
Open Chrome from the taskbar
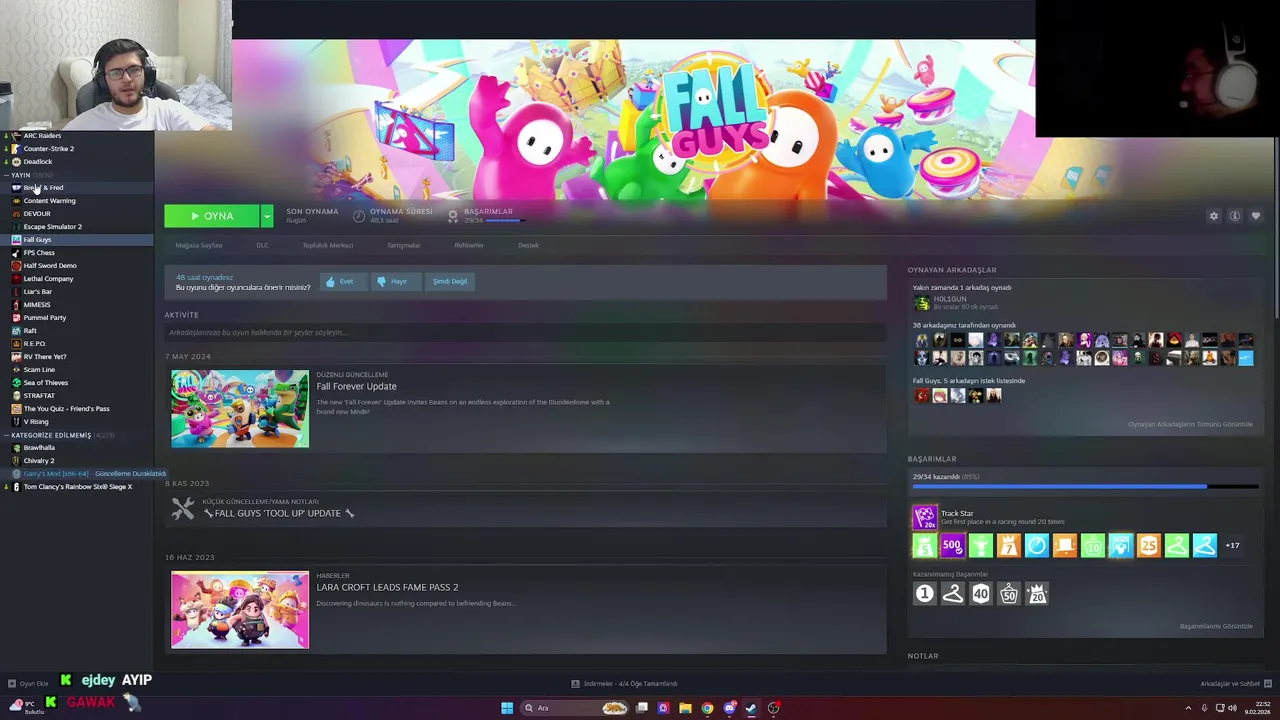707,708
